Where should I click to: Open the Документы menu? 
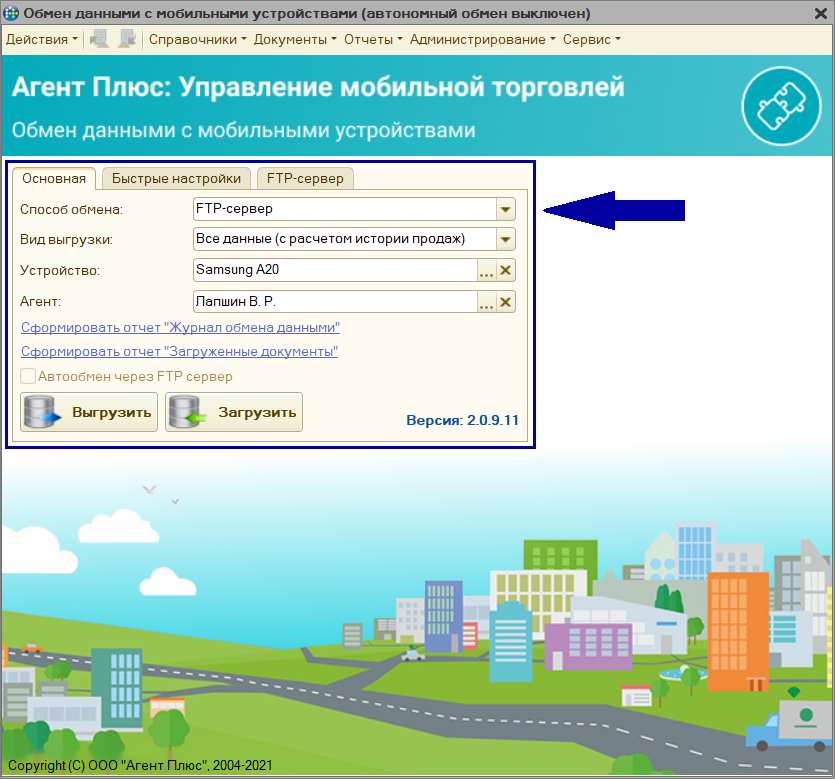pyautogui.click(x=295, y=39)
